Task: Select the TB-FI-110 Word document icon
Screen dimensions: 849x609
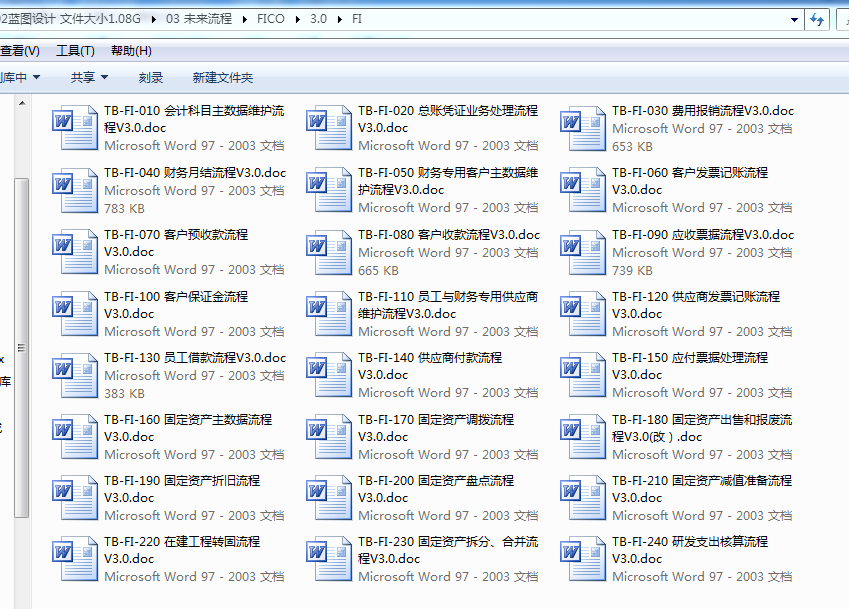Action: coord(329,314)
